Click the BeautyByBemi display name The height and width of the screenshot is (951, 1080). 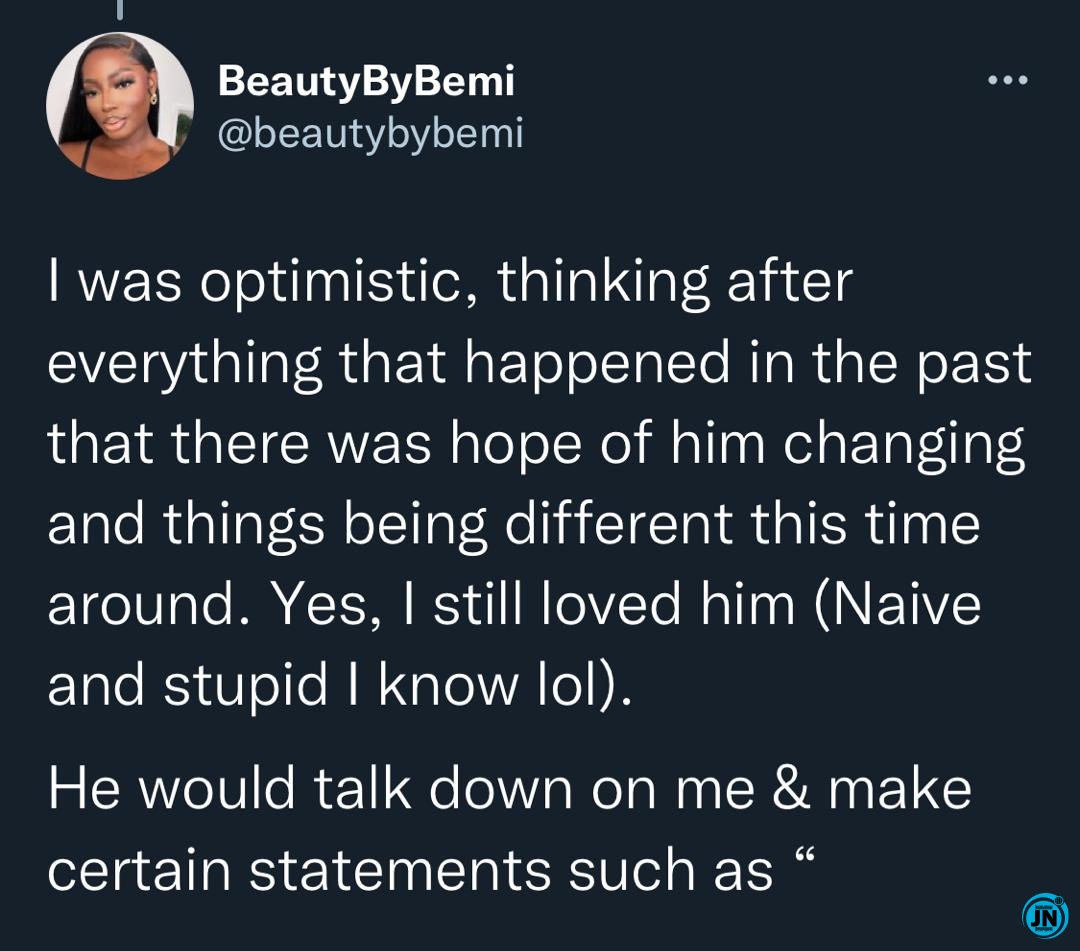(x=366, y=82)
